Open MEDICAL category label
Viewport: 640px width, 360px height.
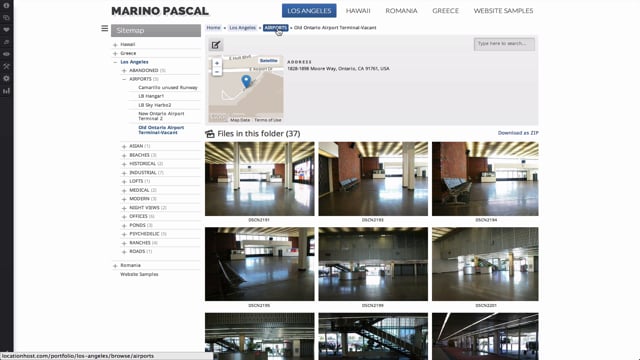click(139, 190)
